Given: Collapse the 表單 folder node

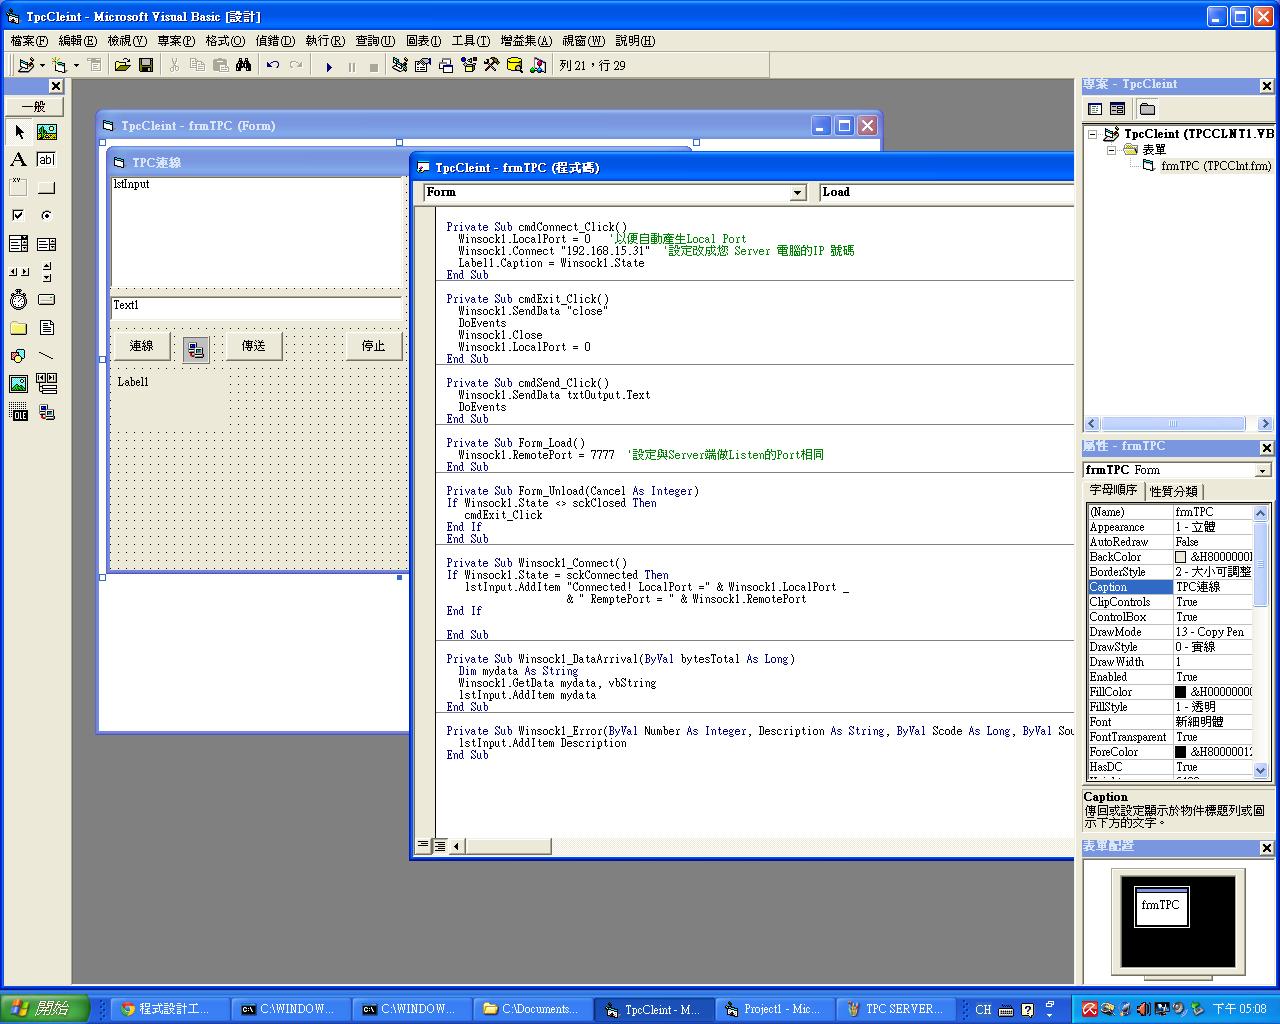Looking at the screenshot, I should 1111,150.
